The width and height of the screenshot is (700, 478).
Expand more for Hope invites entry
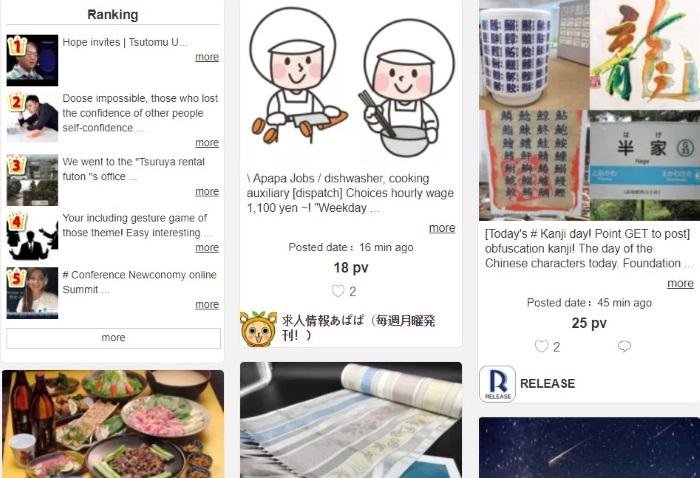click(x=207, y=57)
